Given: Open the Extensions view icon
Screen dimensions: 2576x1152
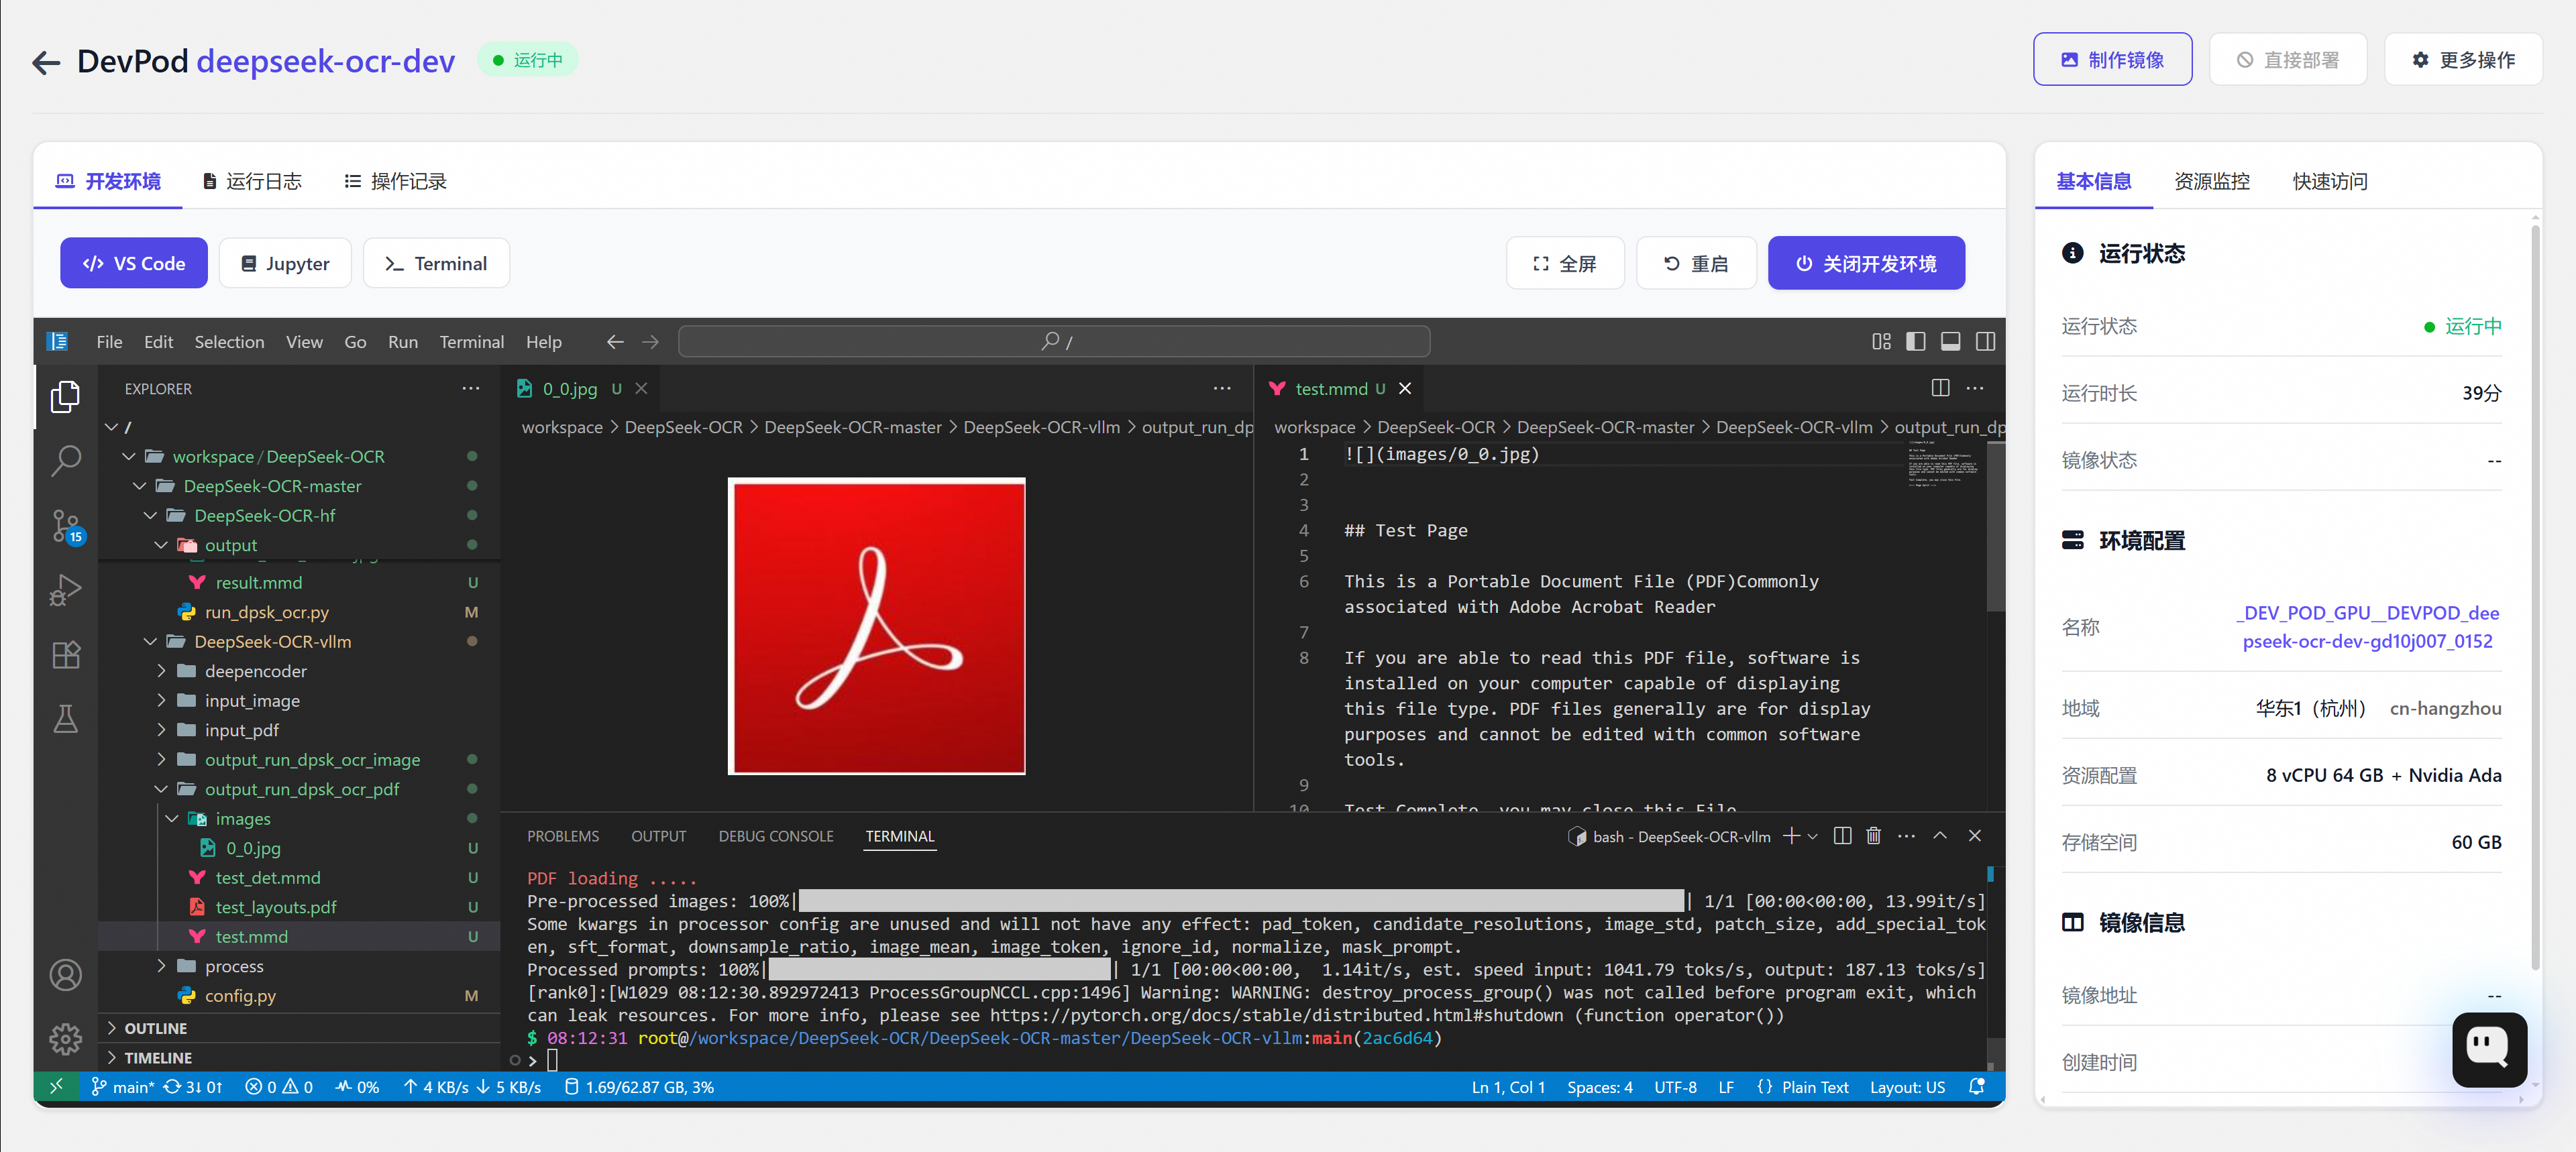Looking at the screenshot, I should (x=66, y=655).
